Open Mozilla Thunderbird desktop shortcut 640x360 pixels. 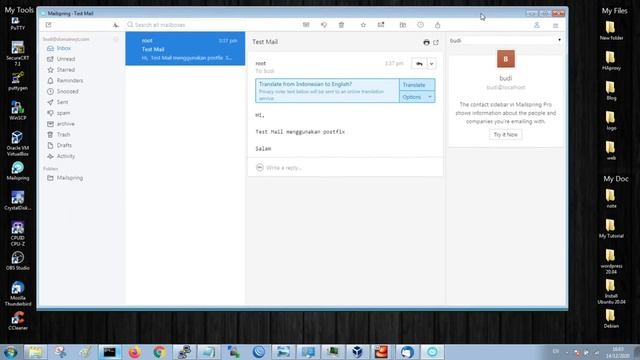[x=18, y=293]
